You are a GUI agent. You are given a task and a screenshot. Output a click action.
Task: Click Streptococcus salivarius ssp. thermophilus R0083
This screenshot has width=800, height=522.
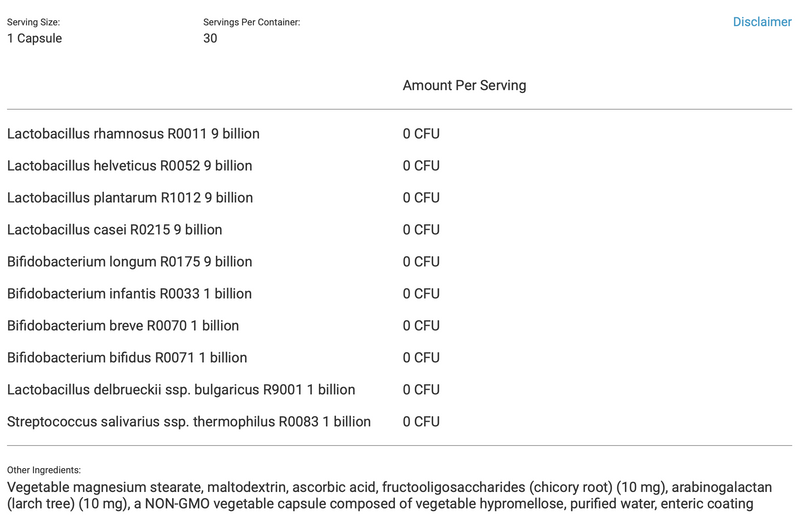(x=189, y=422)
